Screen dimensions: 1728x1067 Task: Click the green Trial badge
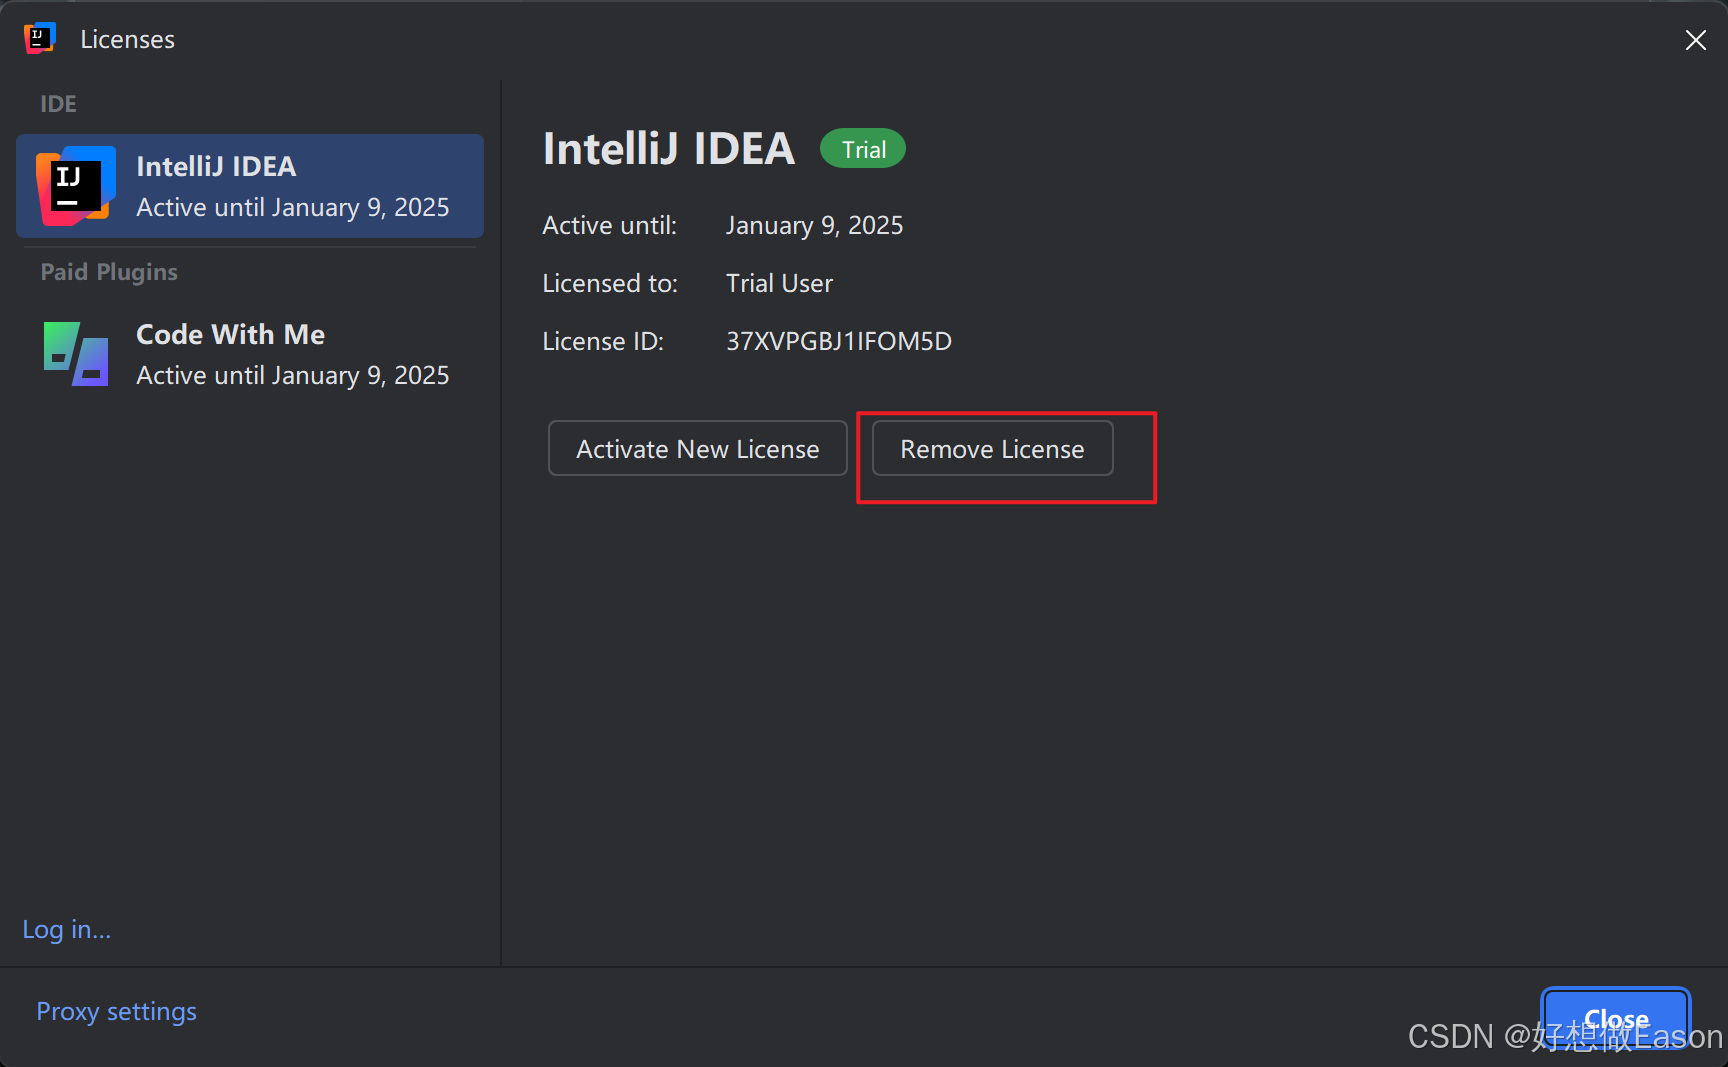coord(863,149)
